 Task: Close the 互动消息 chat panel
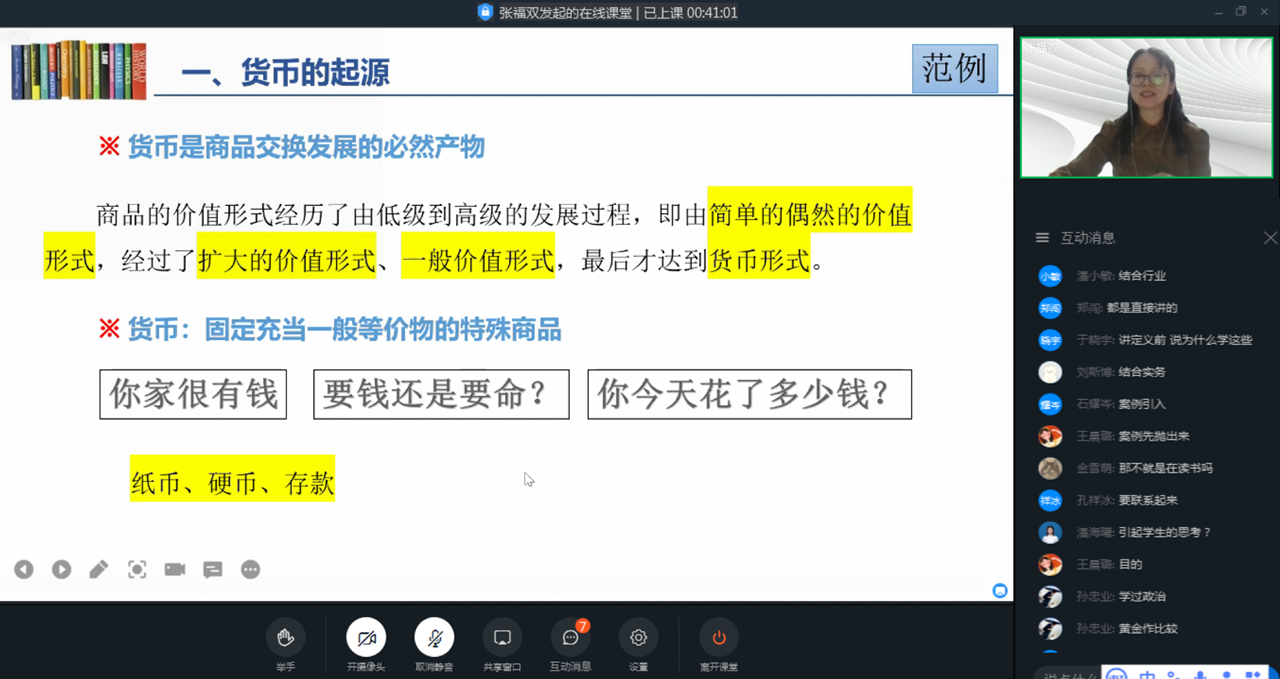[1270, 238]
